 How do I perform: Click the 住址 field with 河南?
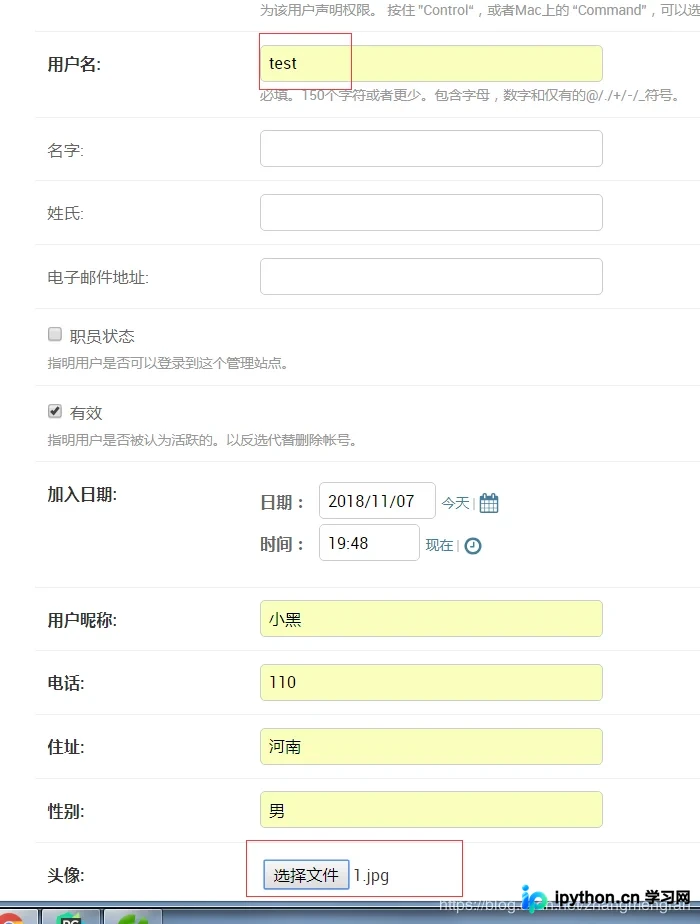coord(431,747)
